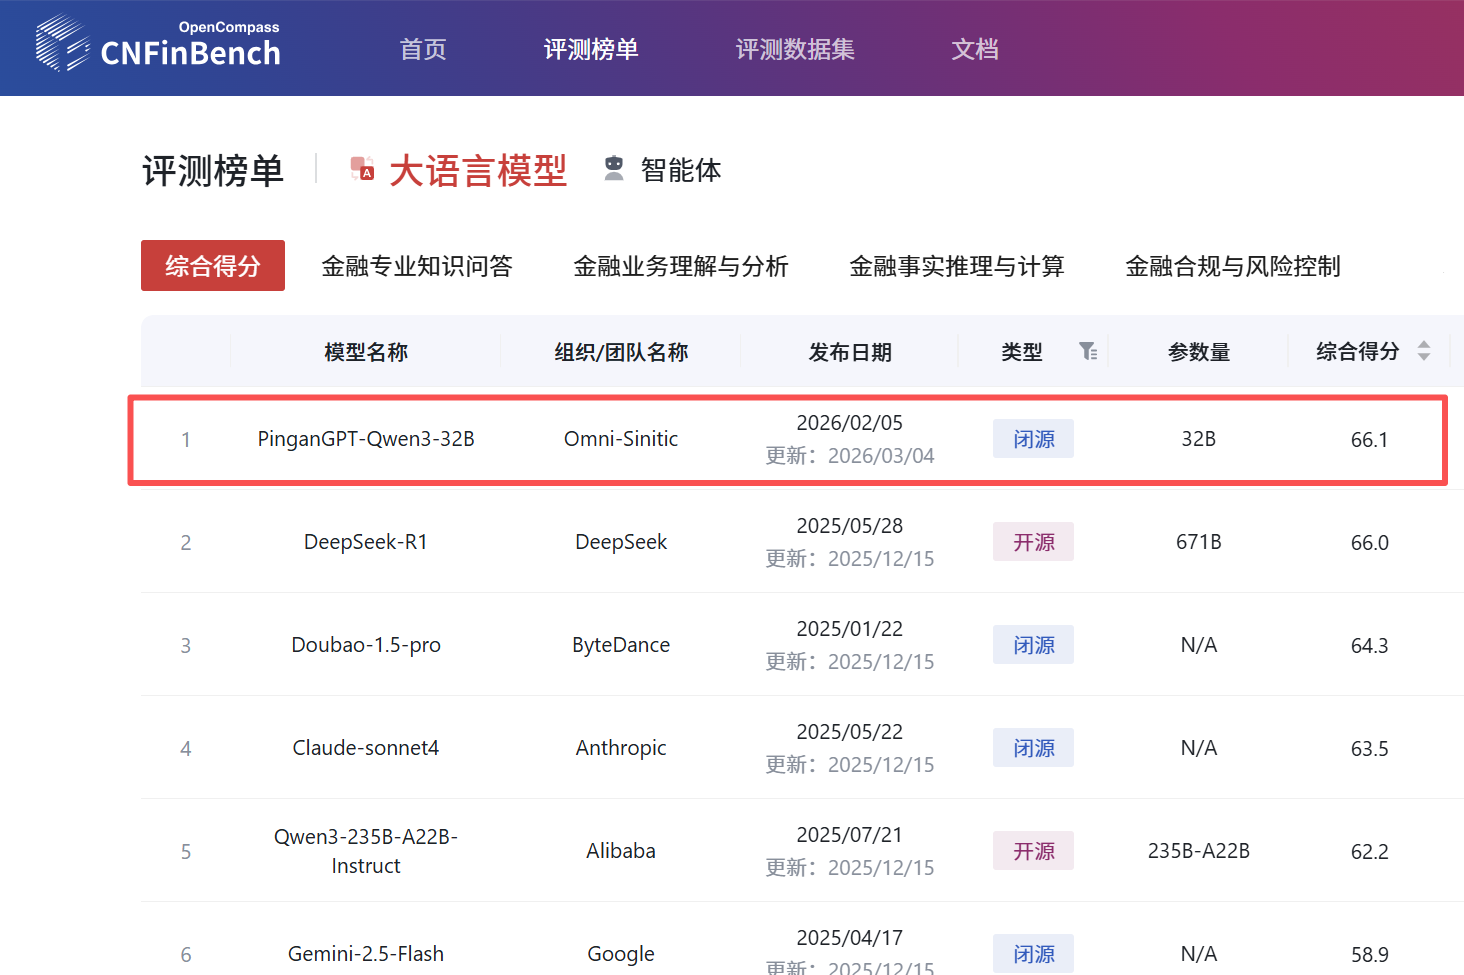This screenshot has width=1464, height=975.
Task: Click the robot agent icon
Action: [x=614, y=169]
